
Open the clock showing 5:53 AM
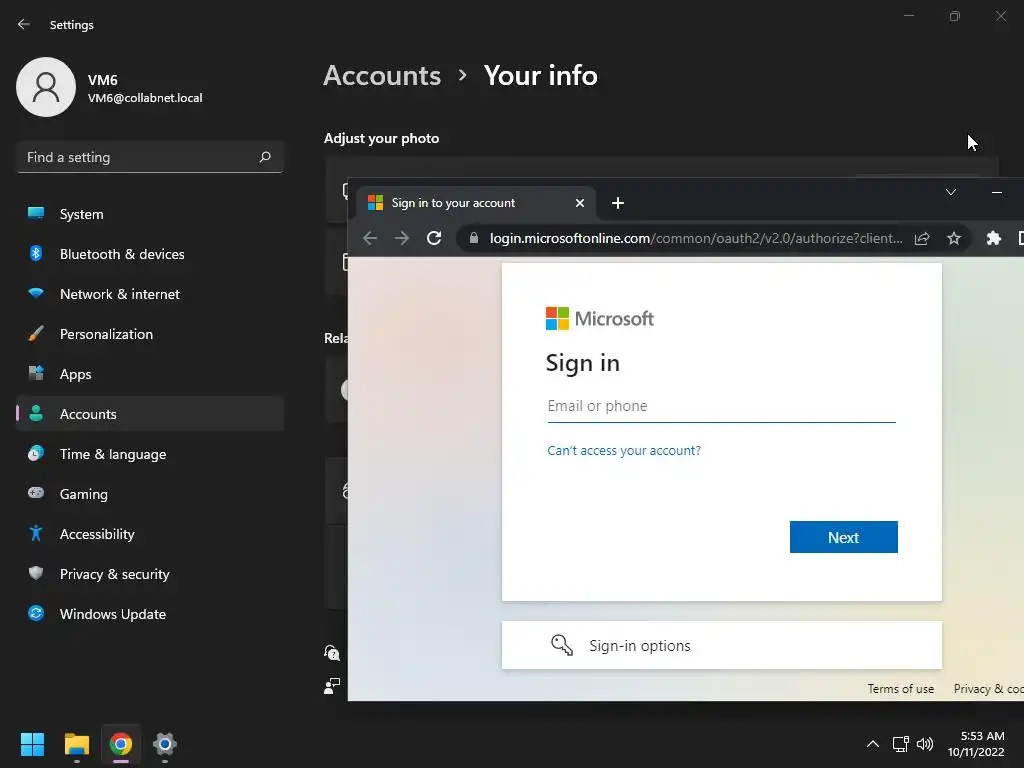click(x=976, y=744)
